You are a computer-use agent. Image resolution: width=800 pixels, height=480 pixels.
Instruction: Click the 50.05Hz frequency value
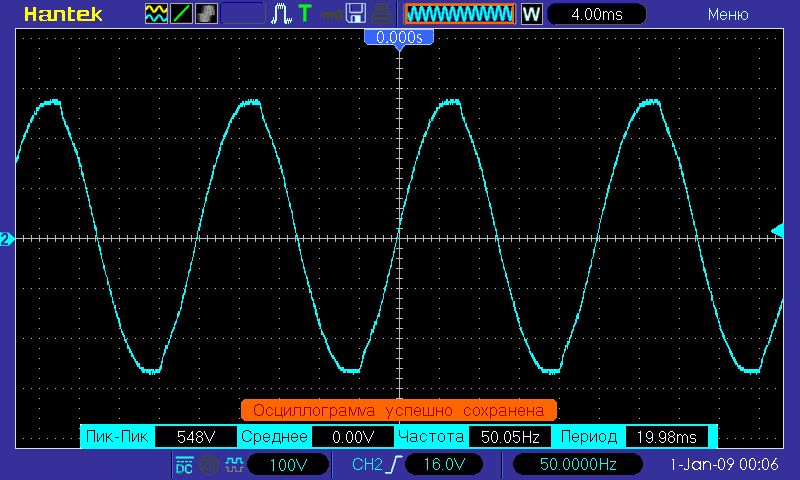(510, 437)
